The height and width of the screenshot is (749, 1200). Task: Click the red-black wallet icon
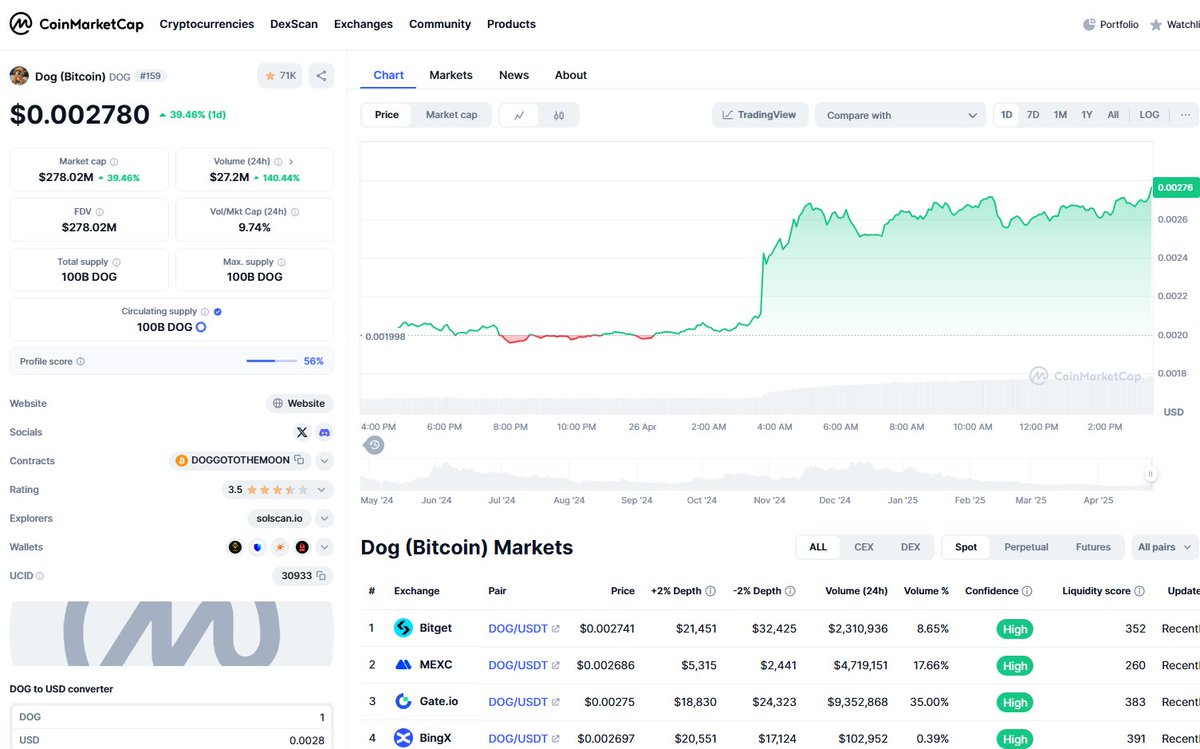click(302, 547)
